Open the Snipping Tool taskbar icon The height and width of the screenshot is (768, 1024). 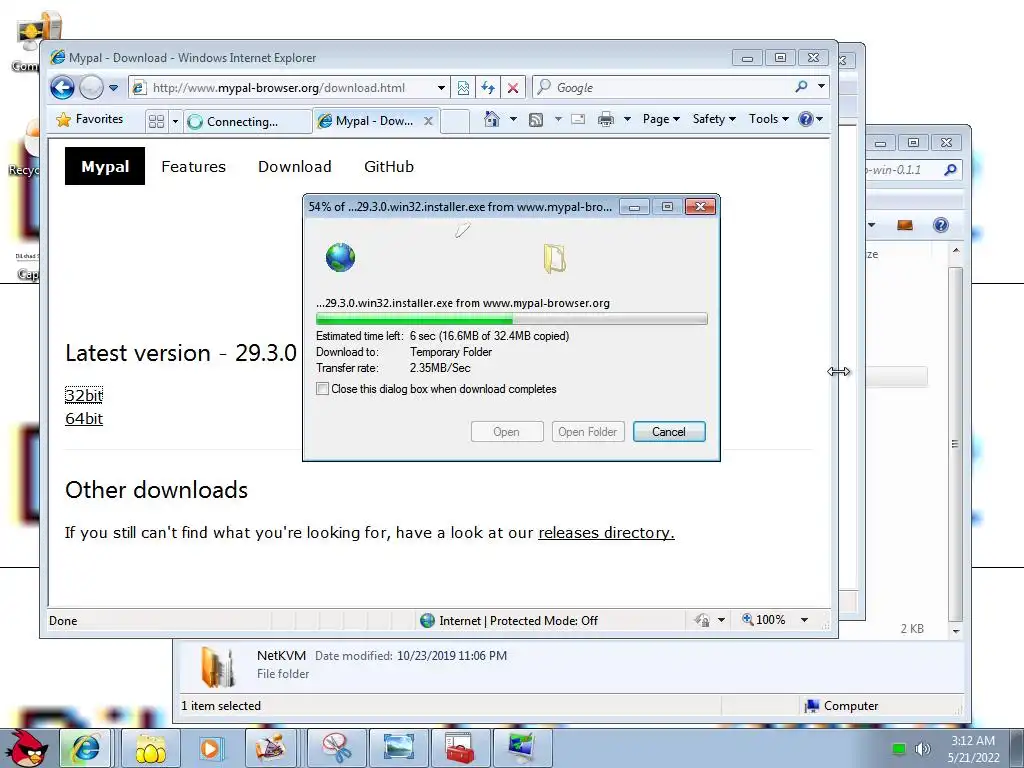point(337,748)
